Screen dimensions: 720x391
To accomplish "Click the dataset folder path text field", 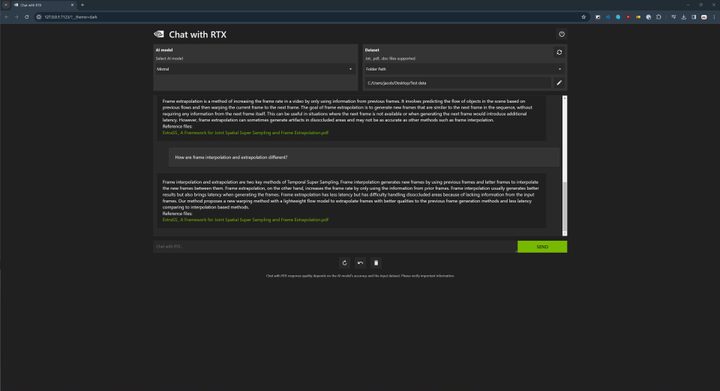I will (x=458, y=83).
